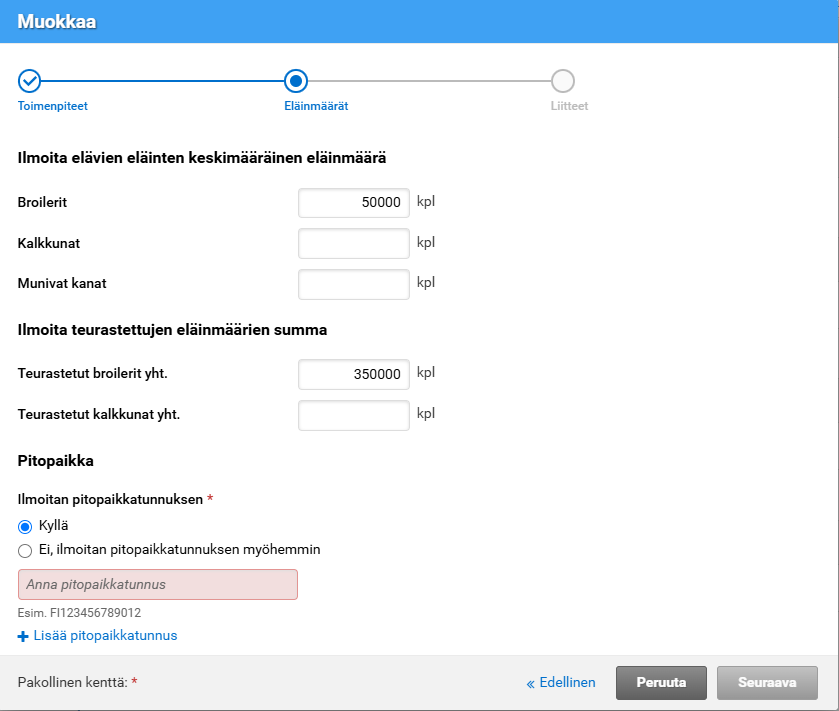Go back using the Edellinen link

(561, 683)
